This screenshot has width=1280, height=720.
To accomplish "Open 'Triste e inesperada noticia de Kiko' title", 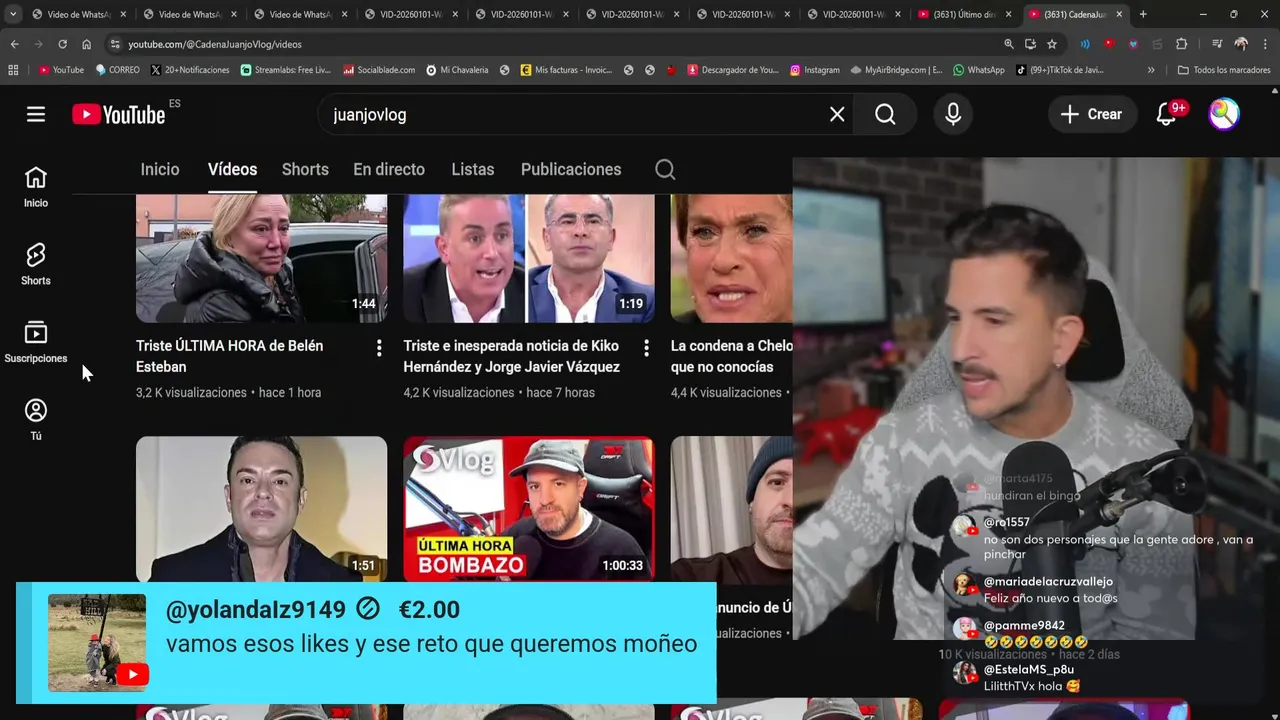I will [x=511, y=356].
